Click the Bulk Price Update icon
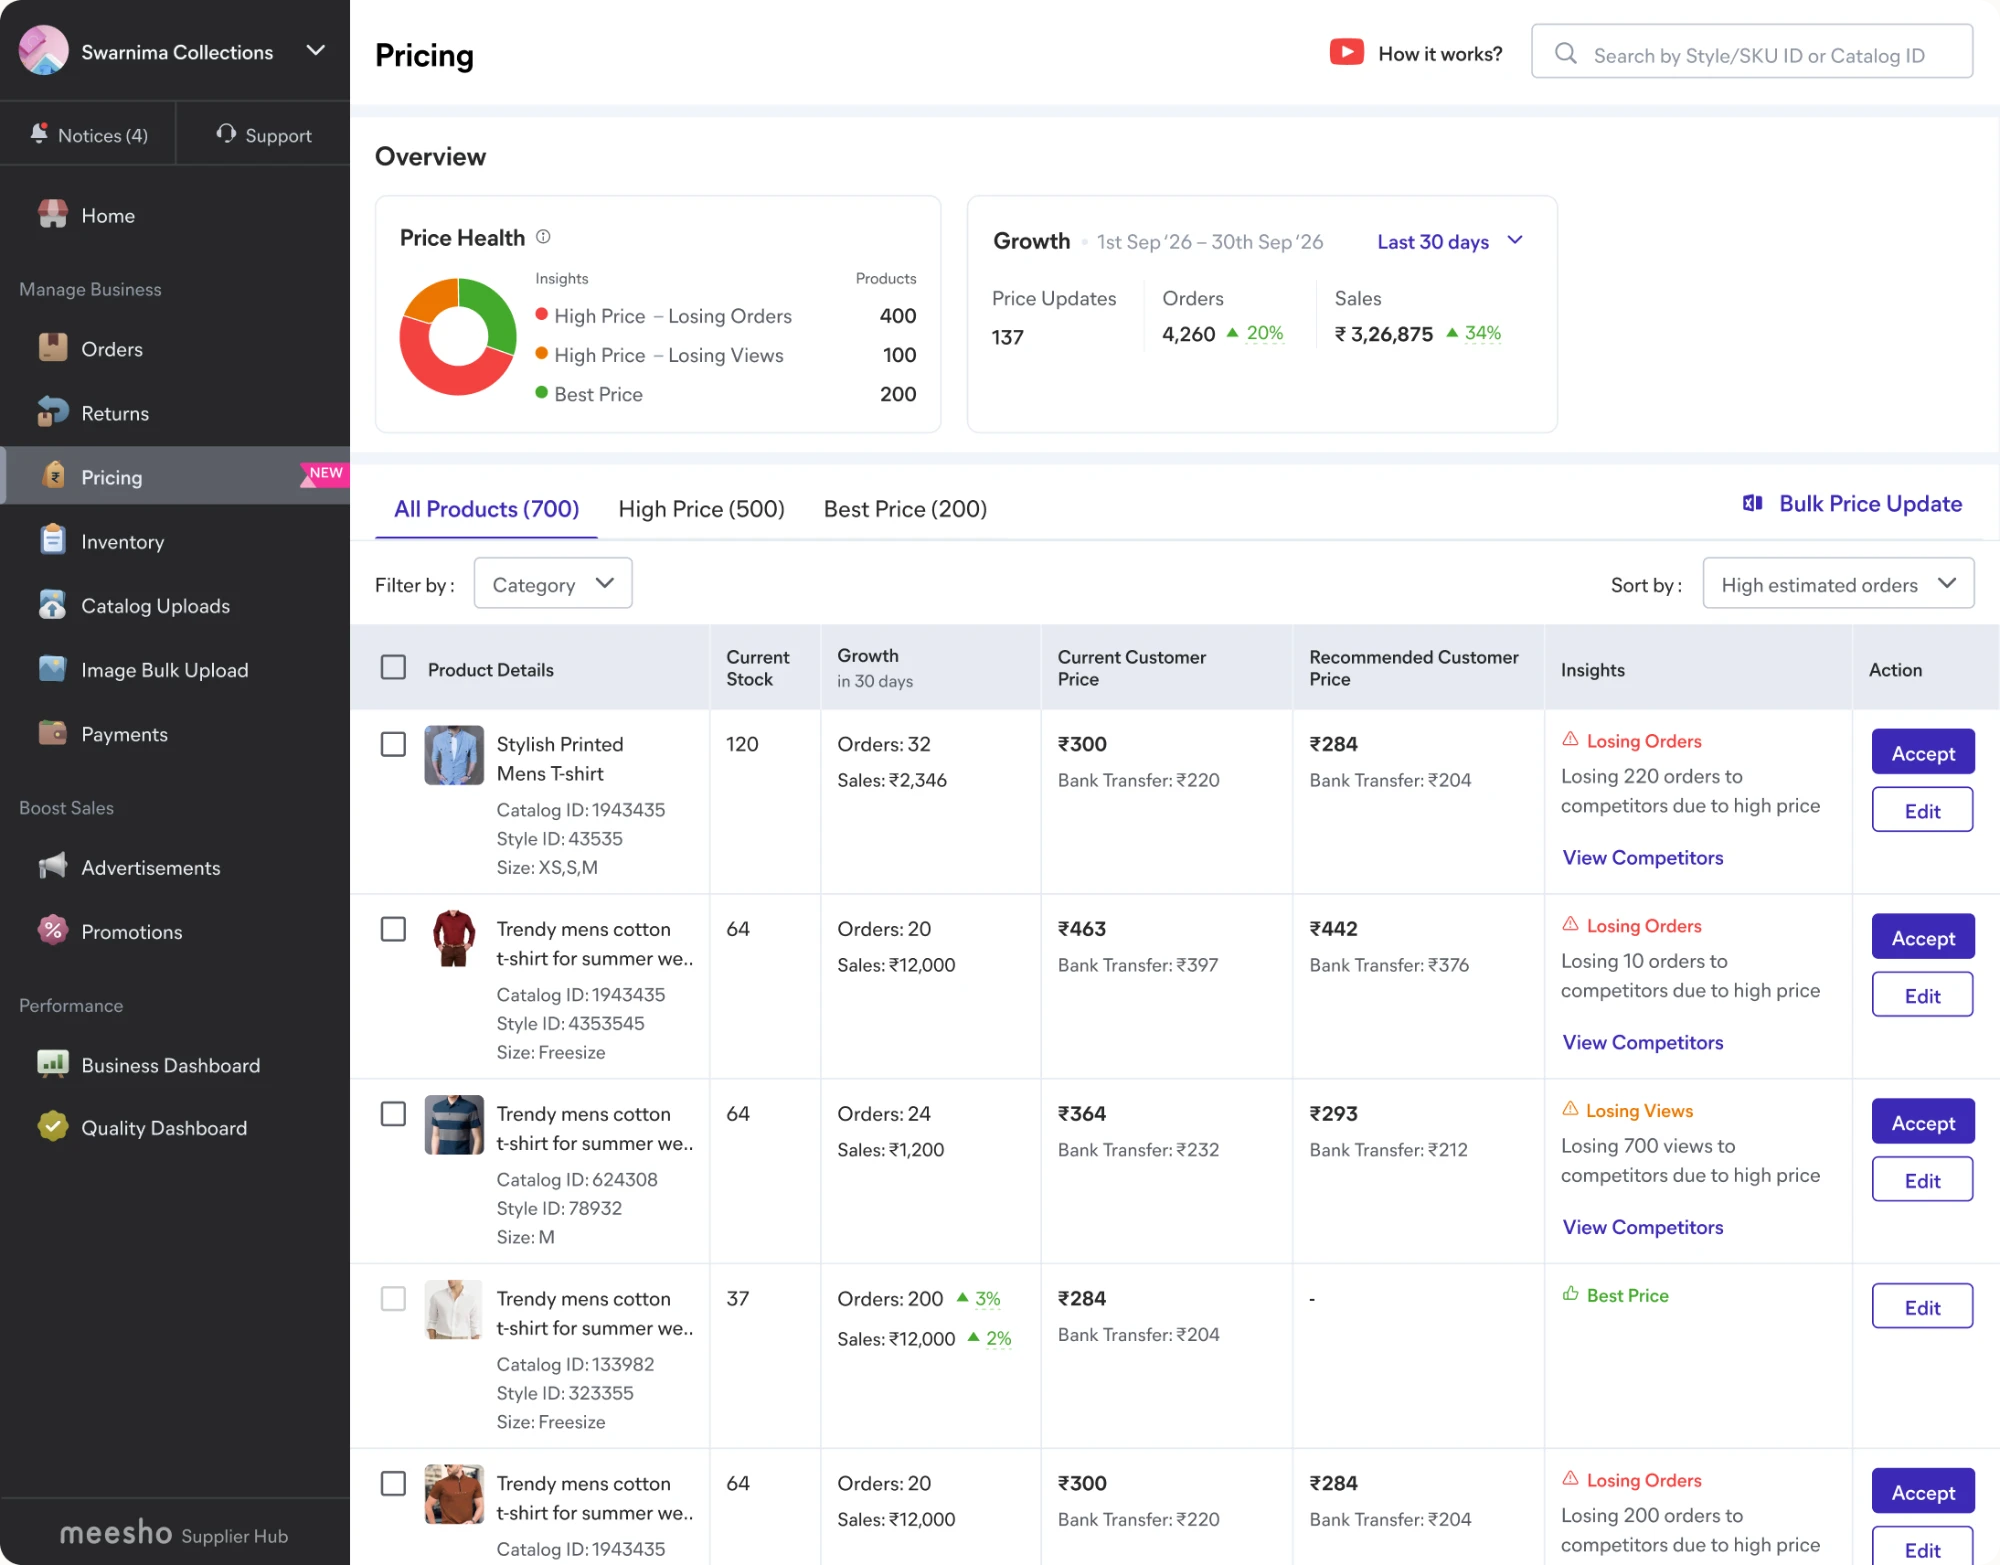This screenshot has height=1565, width=2000. coord(1752,503)
